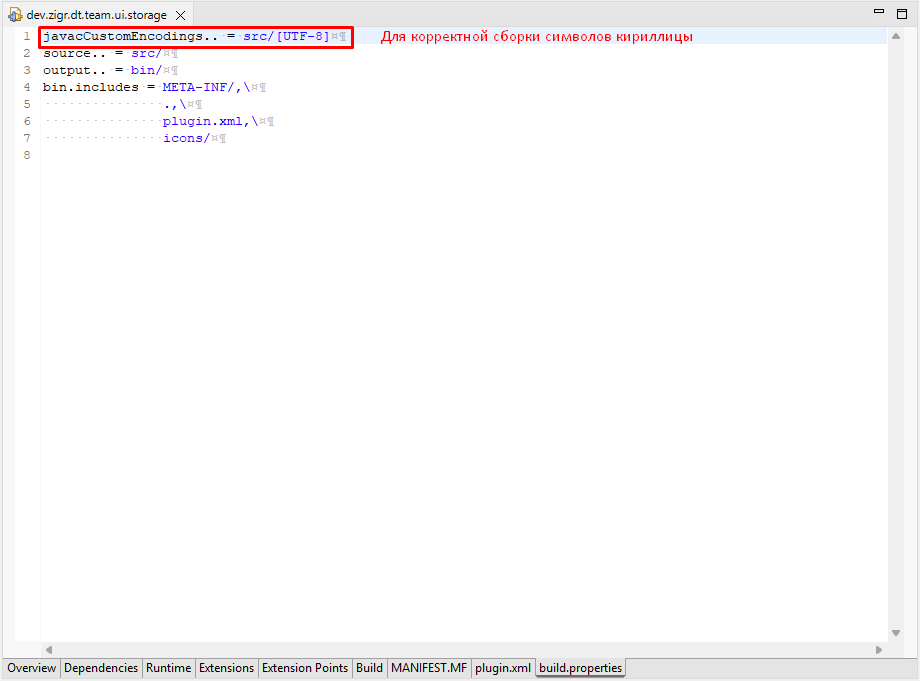Select the Runtime tab
The width and height of the screenshot is (920, 681).
(168, 668)
